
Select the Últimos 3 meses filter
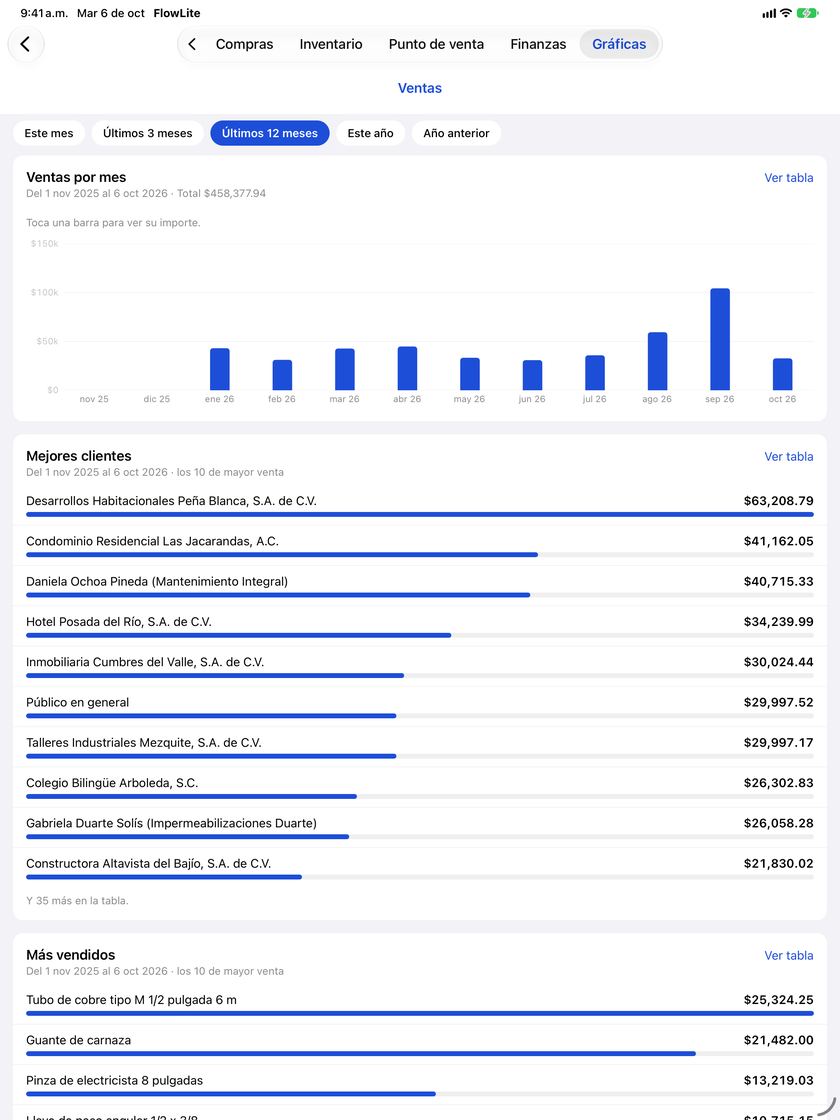[x=147, y=133]
